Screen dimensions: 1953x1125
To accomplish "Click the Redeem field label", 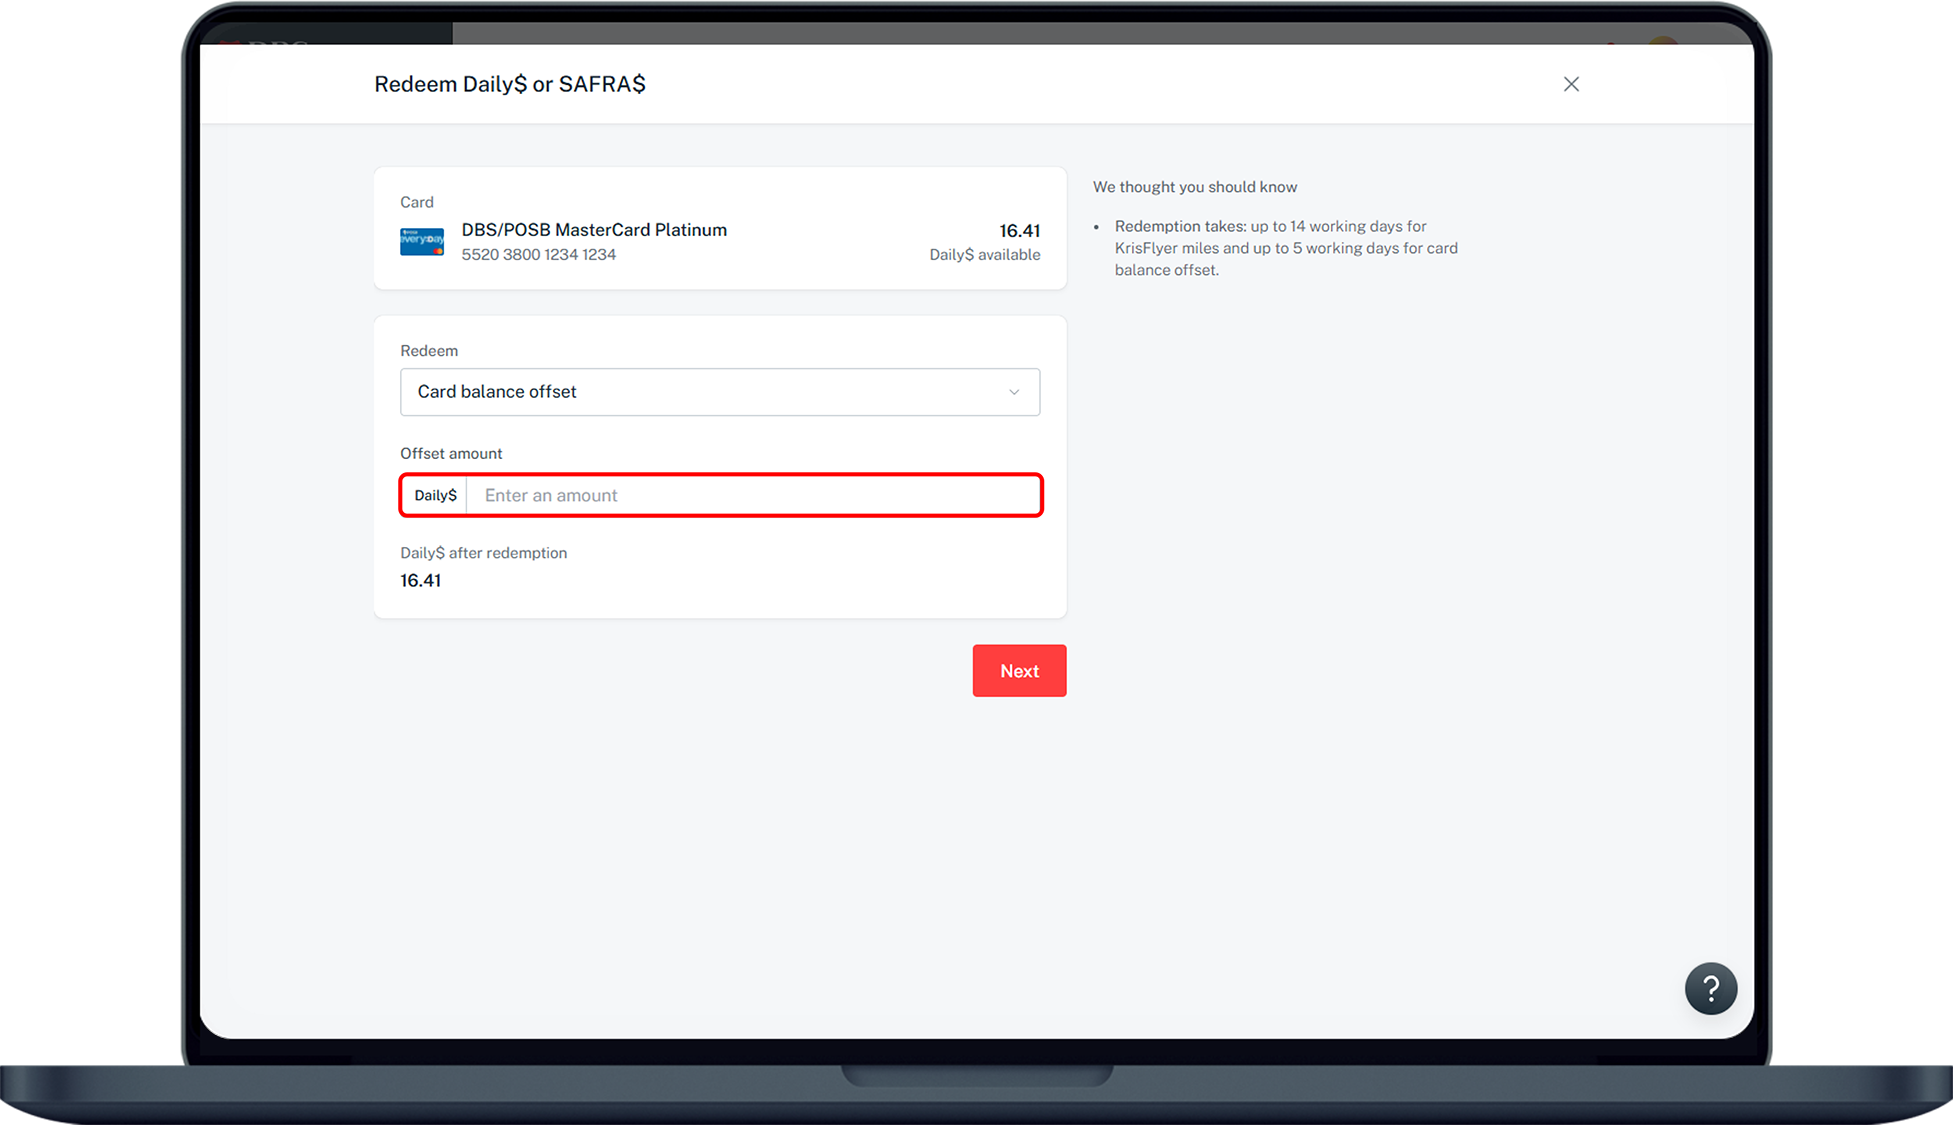I will pyautogui.click(x=429, y=351).
